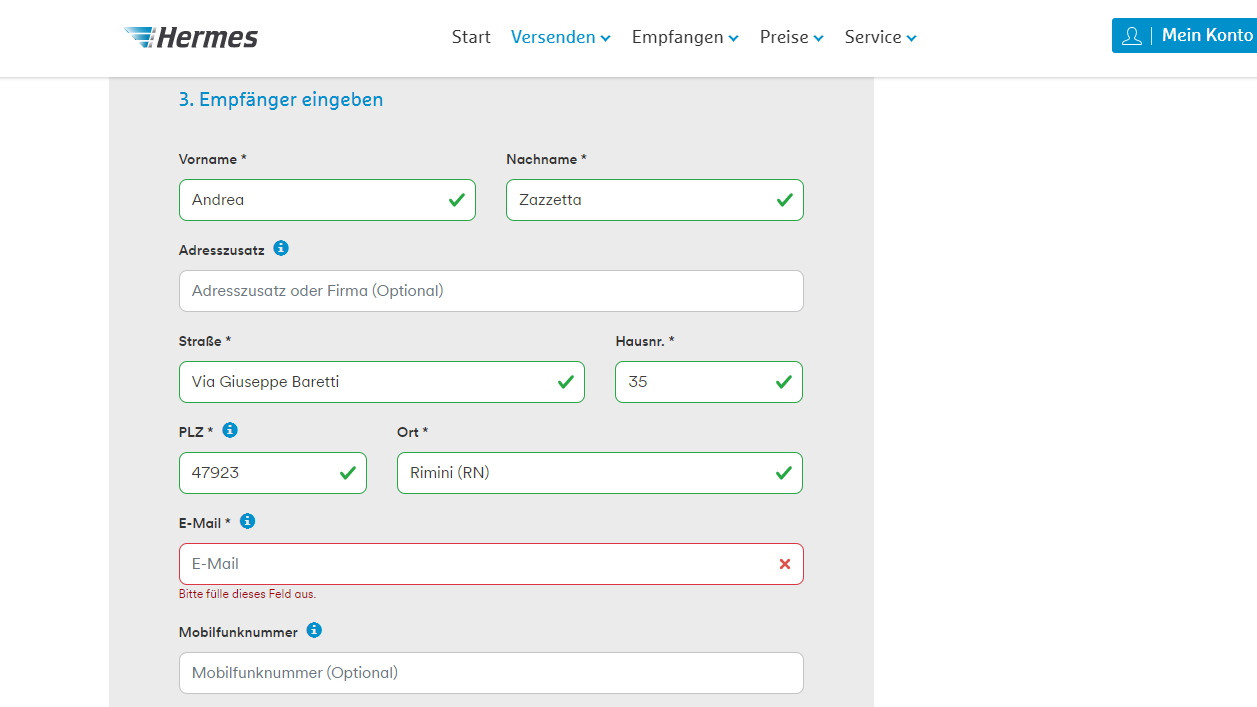Click the green checkmark in PLZ field
Screen dimensions: 1257x707
tap(348, 473)
